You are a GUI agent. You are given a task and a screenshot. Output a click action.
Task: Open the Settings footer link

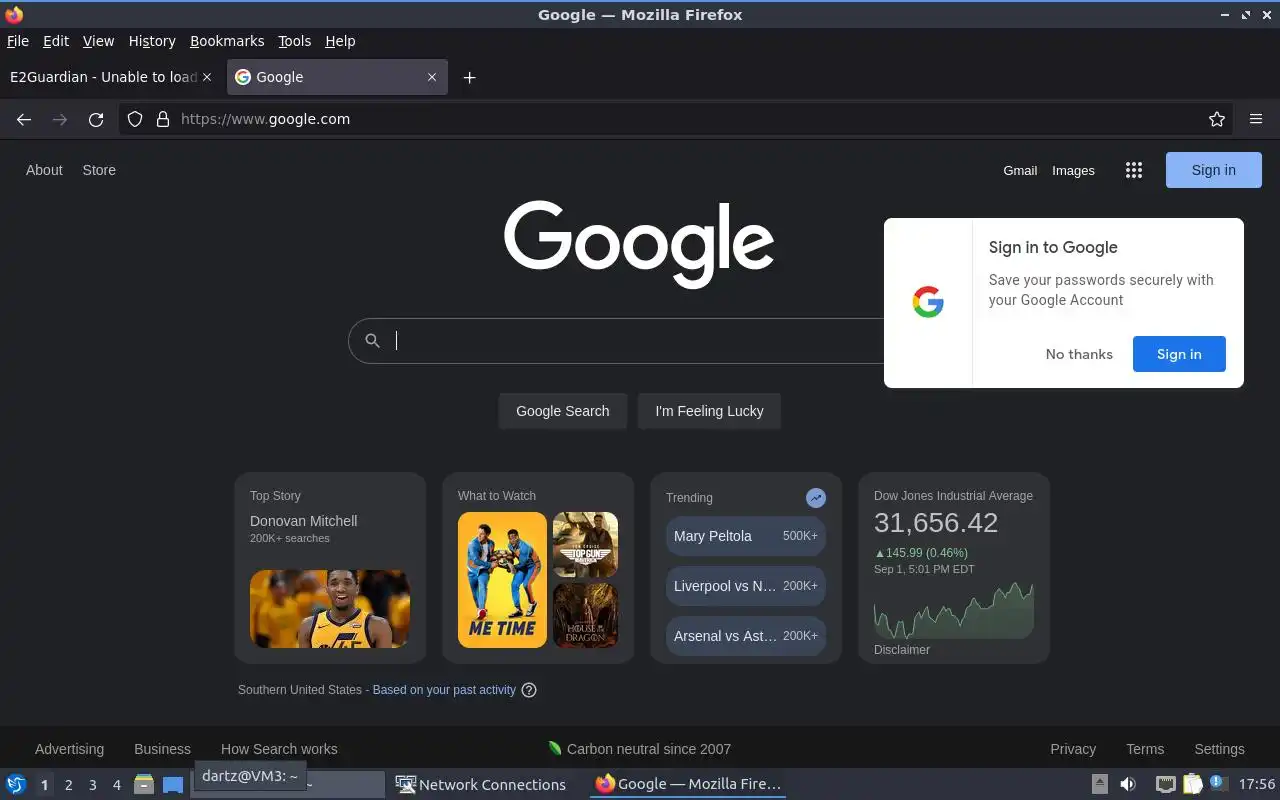click(x=1219, y=749)
